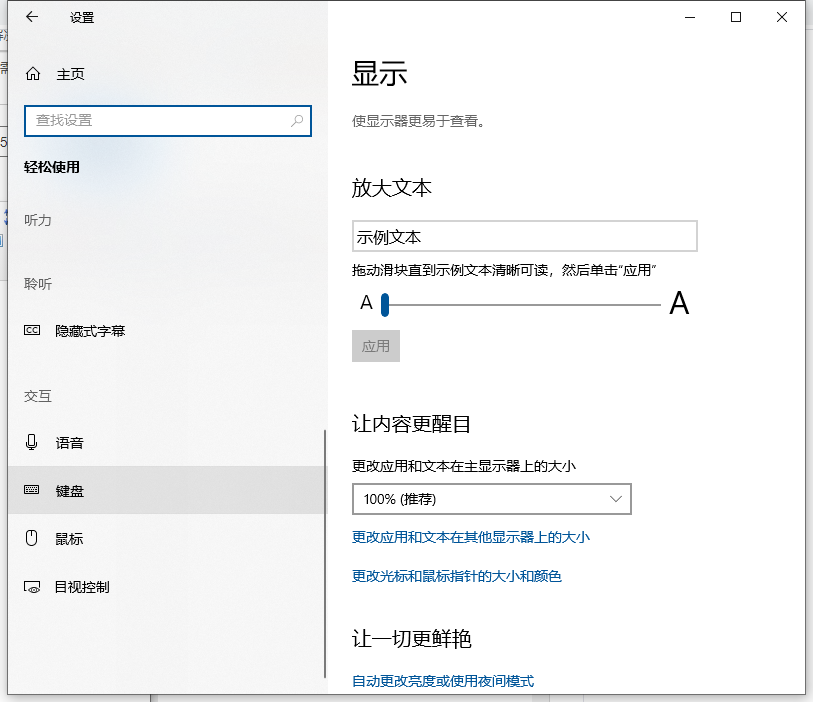Screen dimensions: 813x702
Task: Open 更改光标和鼠标指针的大小和颜色 link
Action: click(457, 576)
